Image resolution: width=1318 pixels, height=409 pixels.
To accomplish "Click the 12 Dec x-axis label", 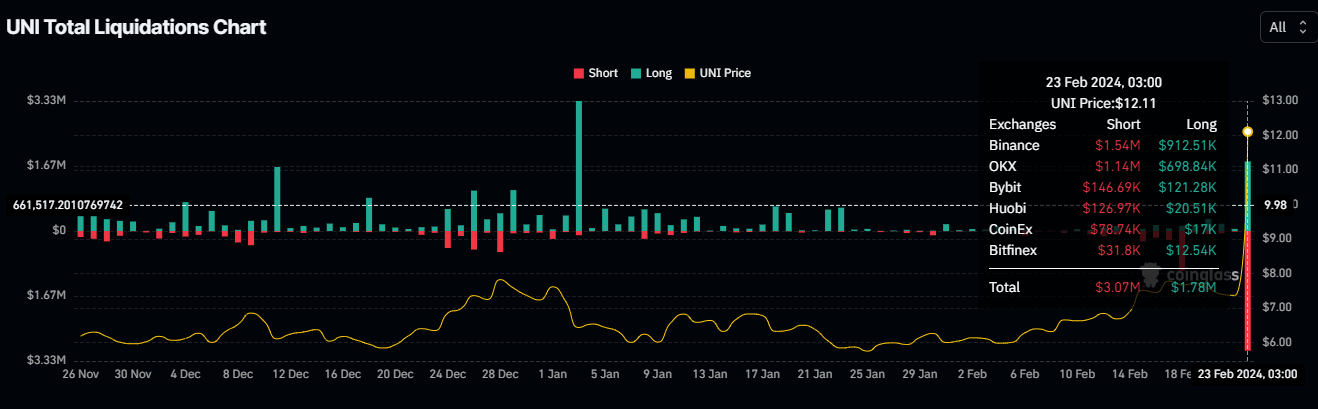I will [290, 374].
